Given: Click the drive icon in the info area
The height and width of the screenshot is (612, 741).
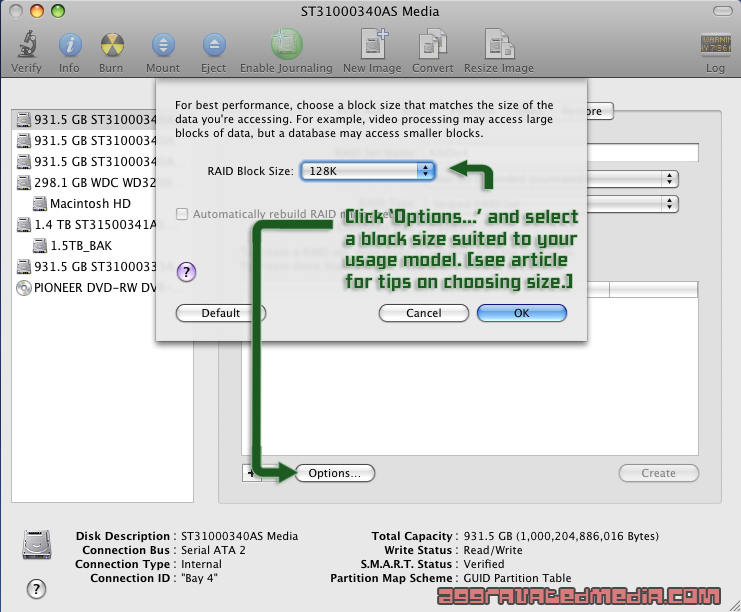Looking at the screenshot, I should (x=37, y=544).
